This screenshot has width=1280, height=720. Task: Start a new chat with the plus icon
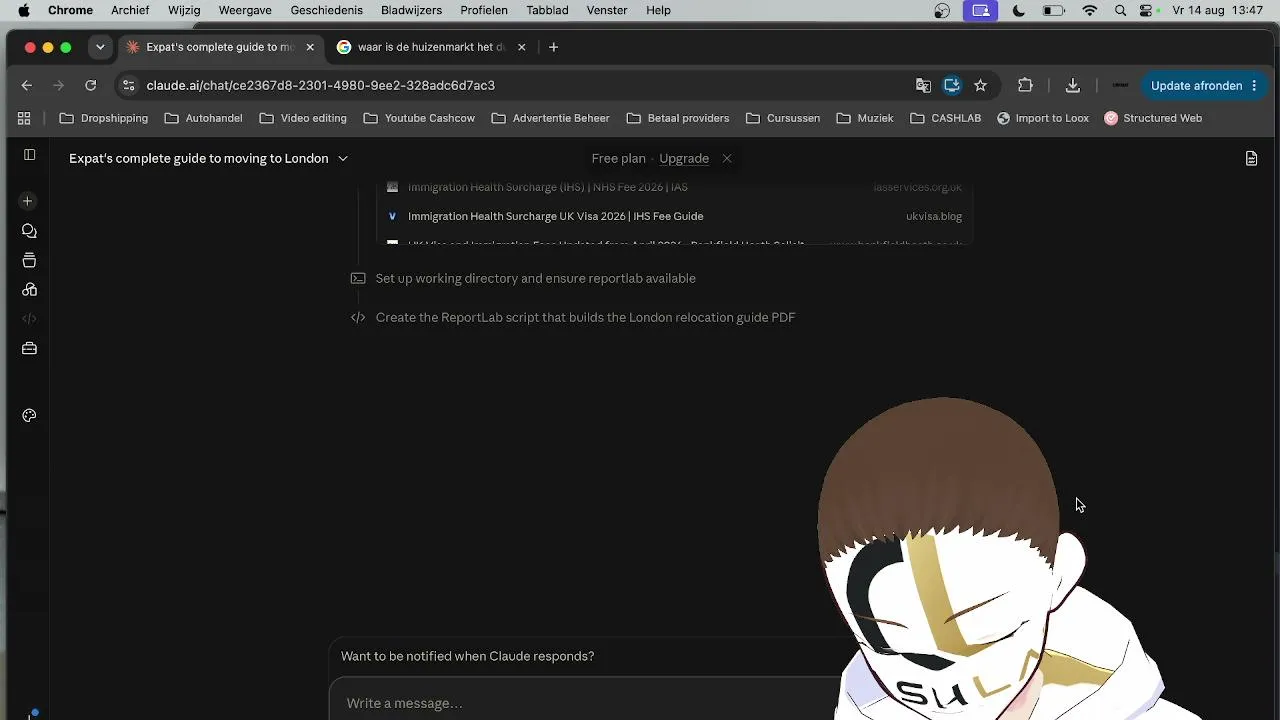point(28,201)
